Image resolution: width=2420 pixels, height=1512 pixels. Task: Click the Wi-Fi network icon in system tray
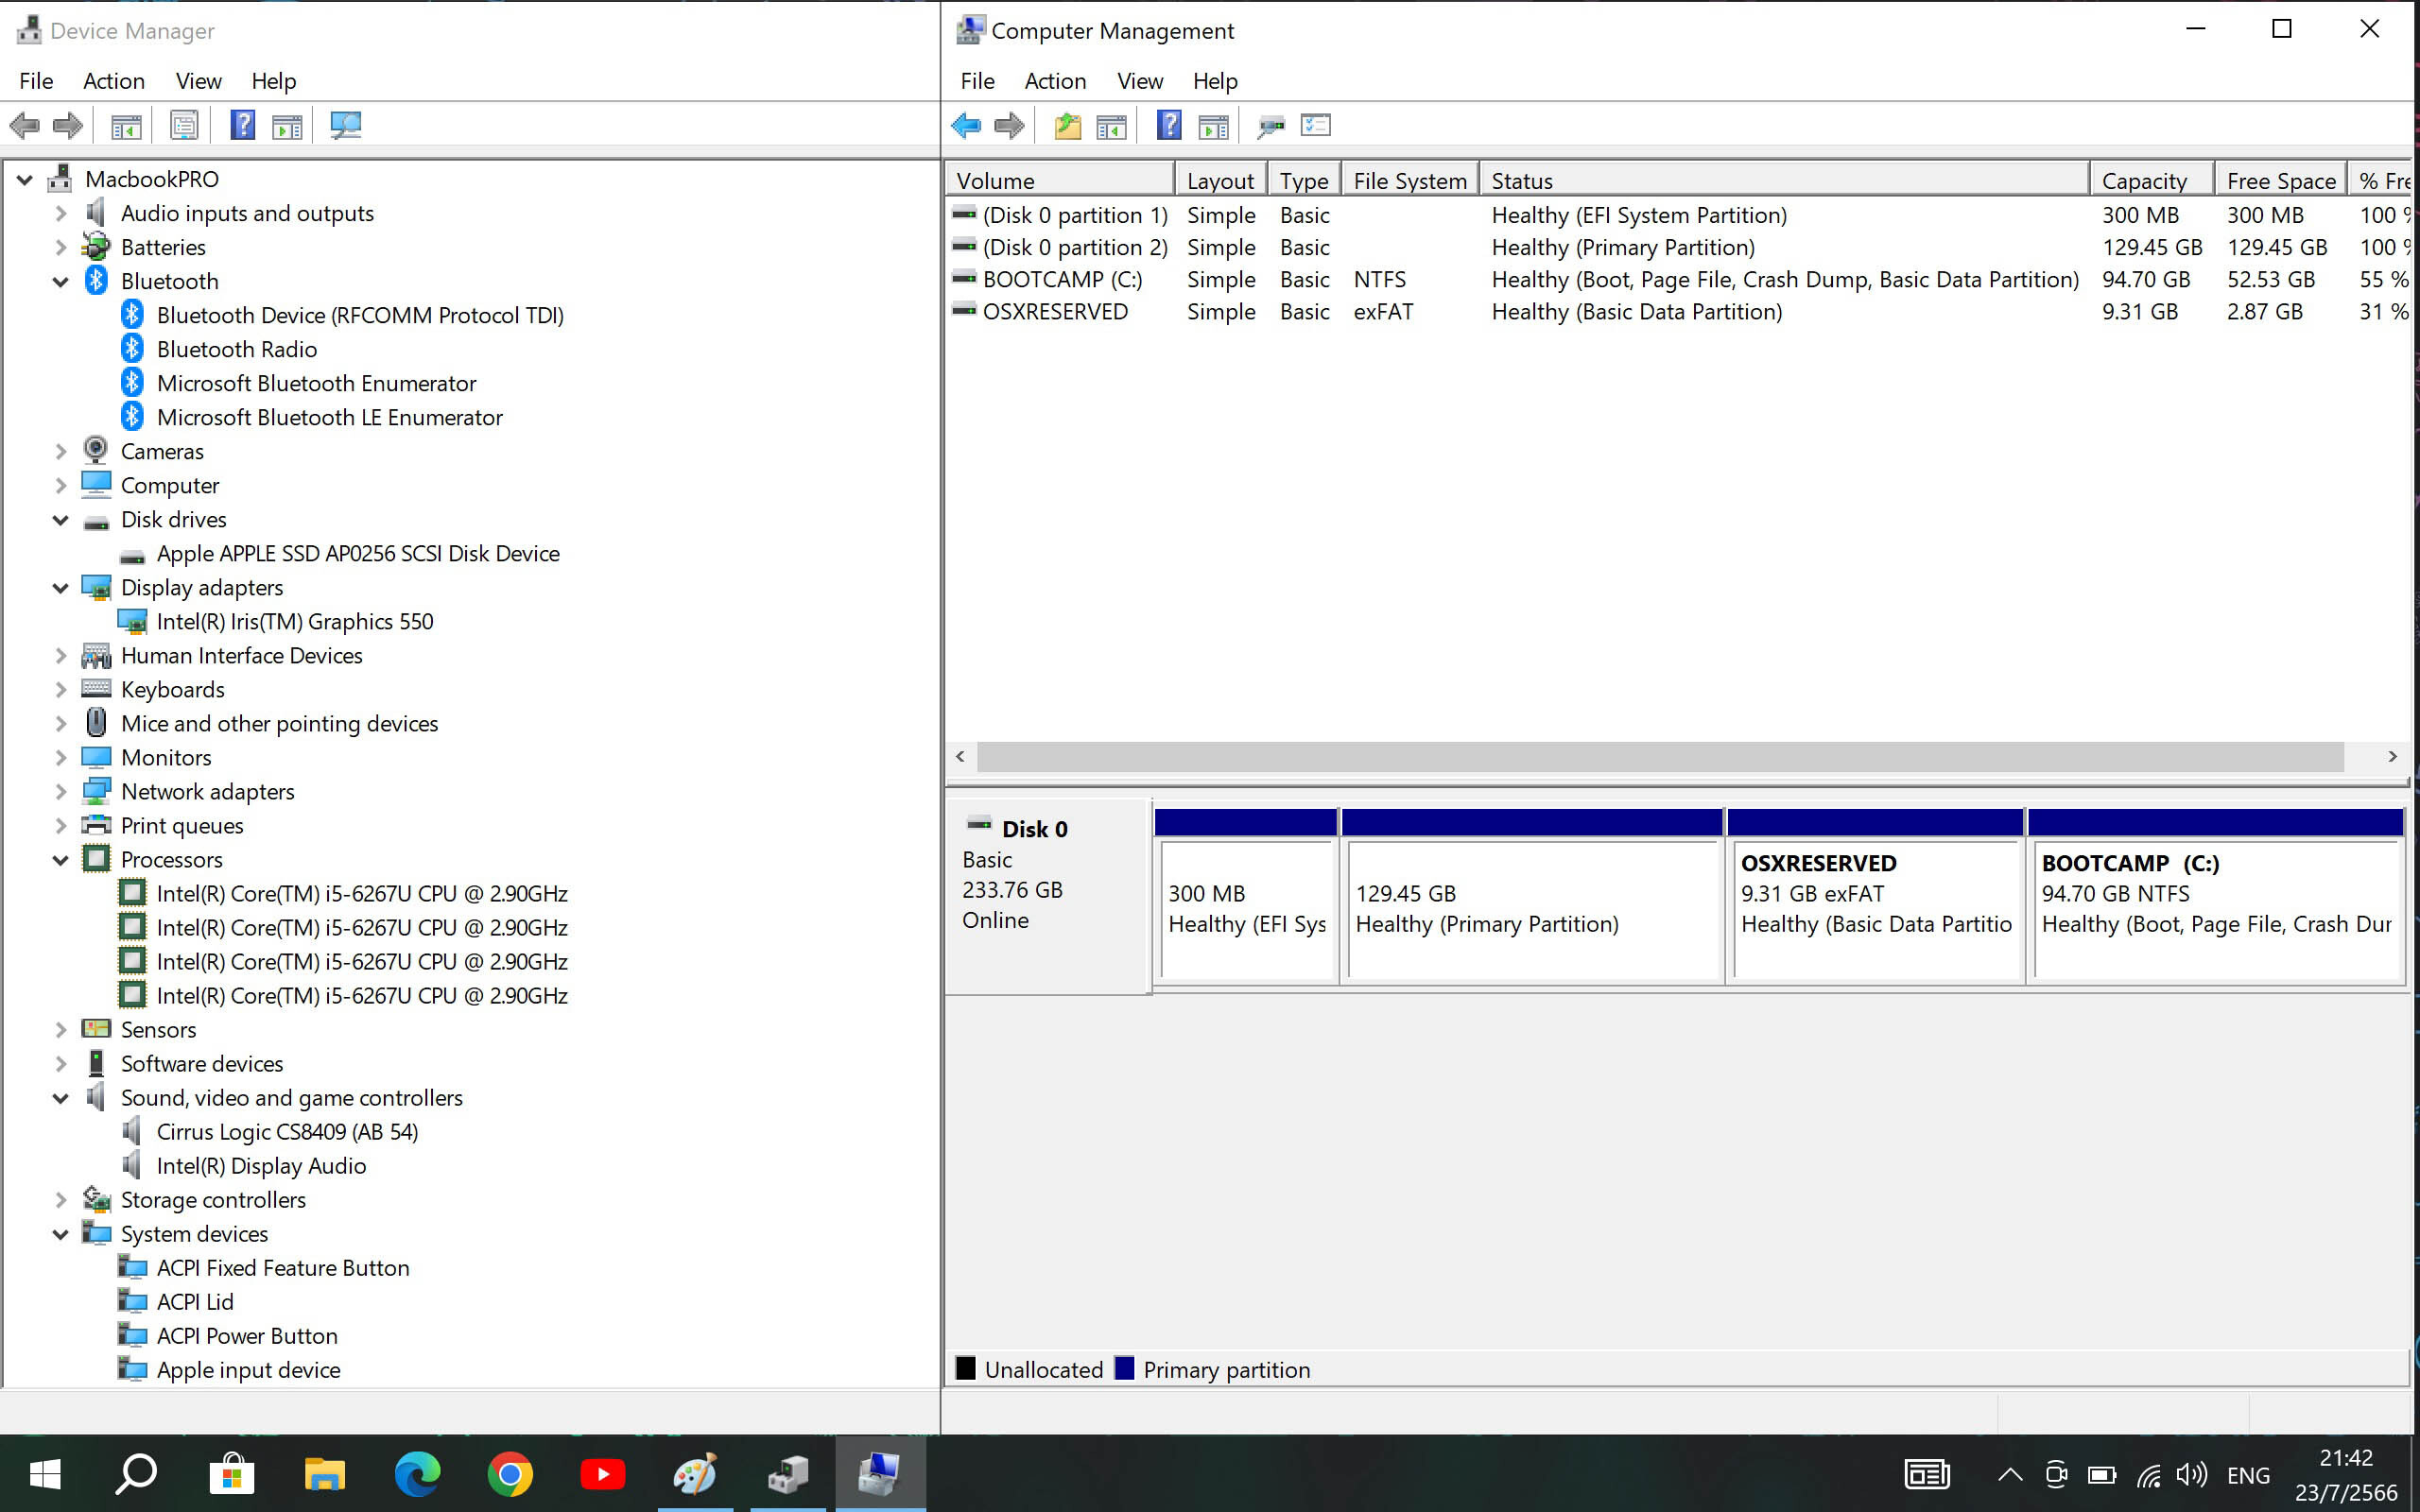[x=2148, y=1475]
